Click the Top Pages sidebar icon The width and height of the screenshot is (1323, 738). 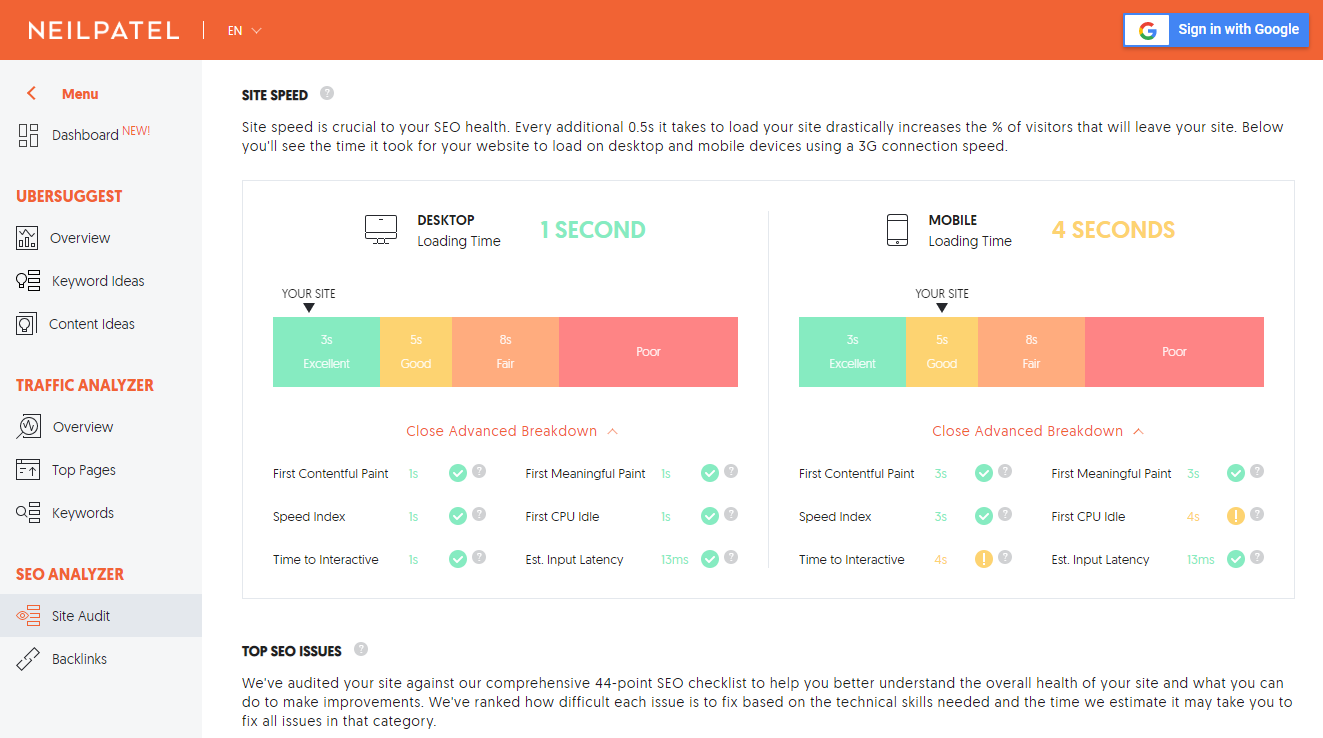click(x=28, y=470)
